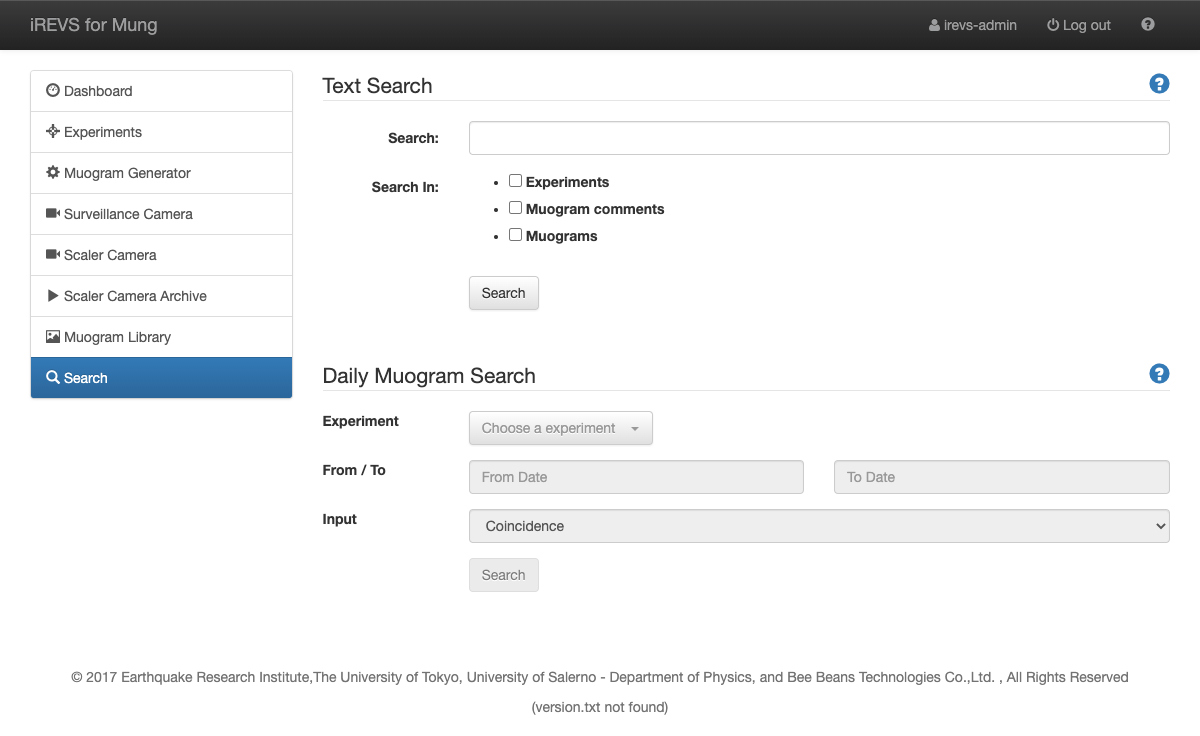1200x736 pixels.
Task: Enable the Experiments checkbox
Action: [515, 181]
